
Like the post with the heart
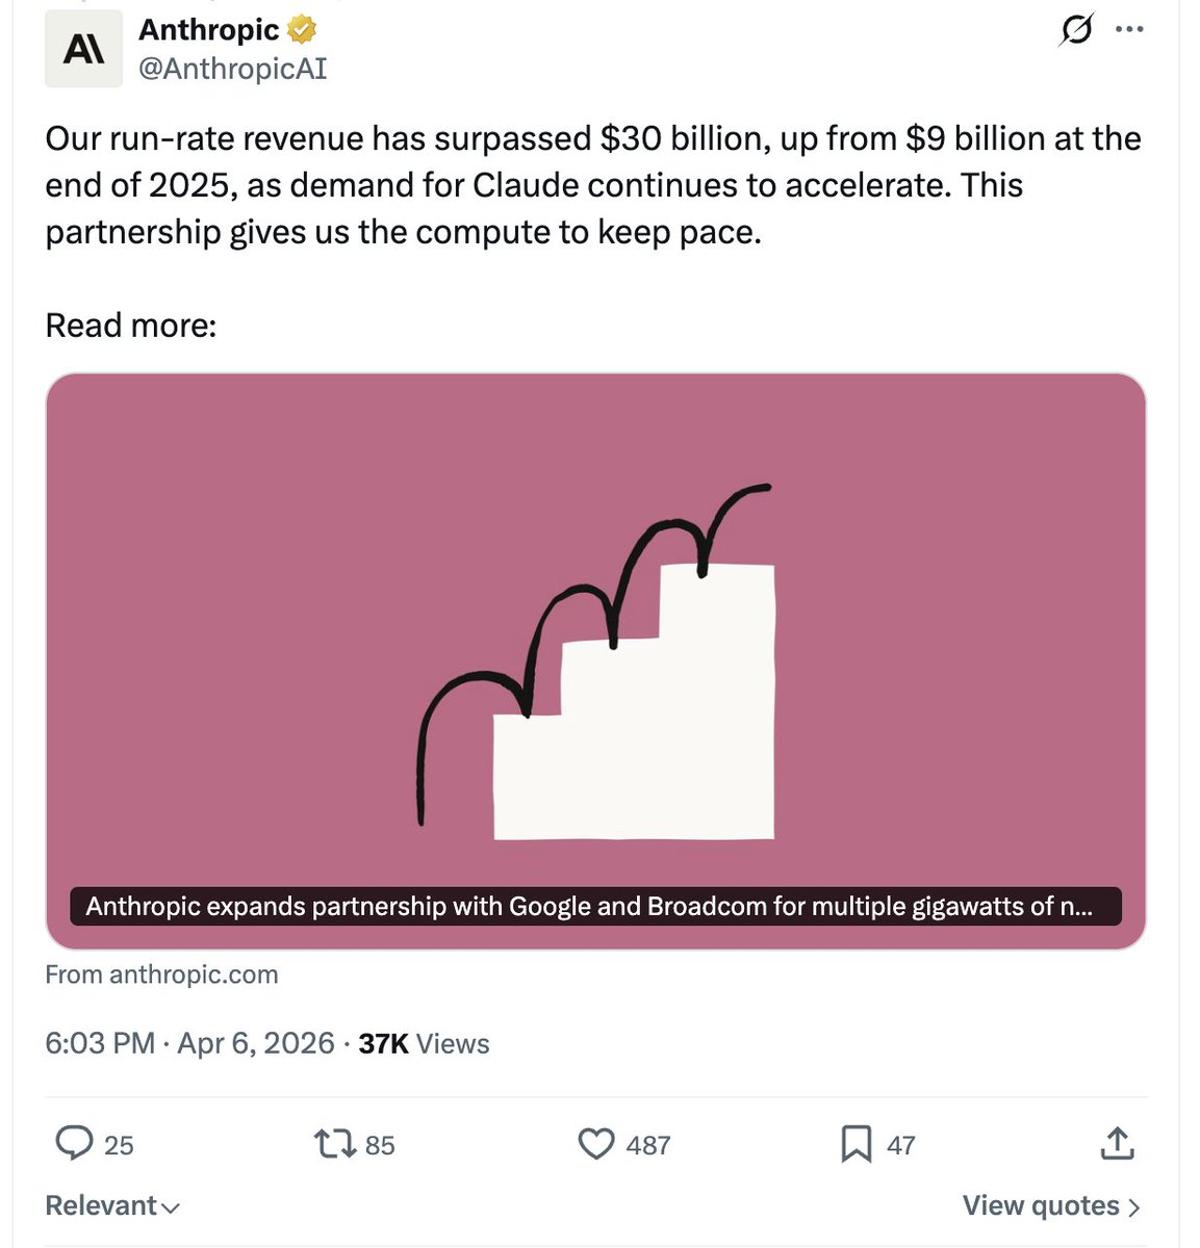596,1143
